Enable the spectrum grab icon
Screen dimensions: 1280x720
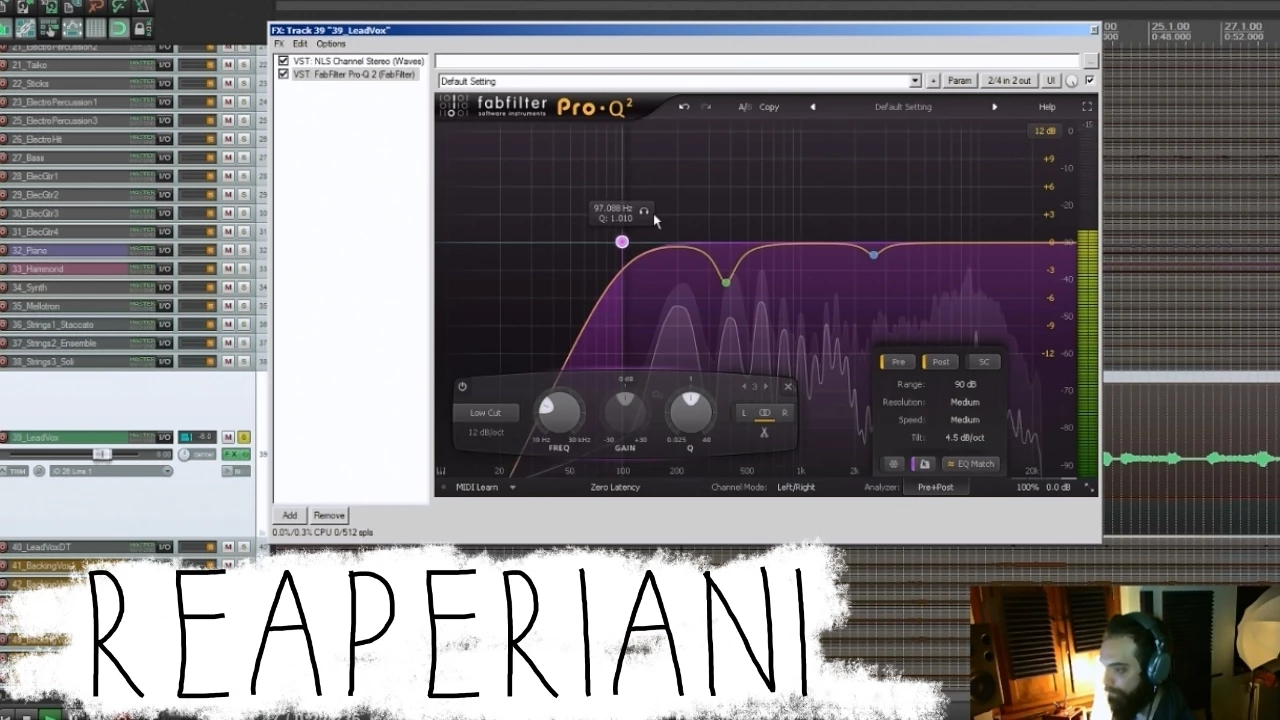pyautogui.click(x=924, y=464)
